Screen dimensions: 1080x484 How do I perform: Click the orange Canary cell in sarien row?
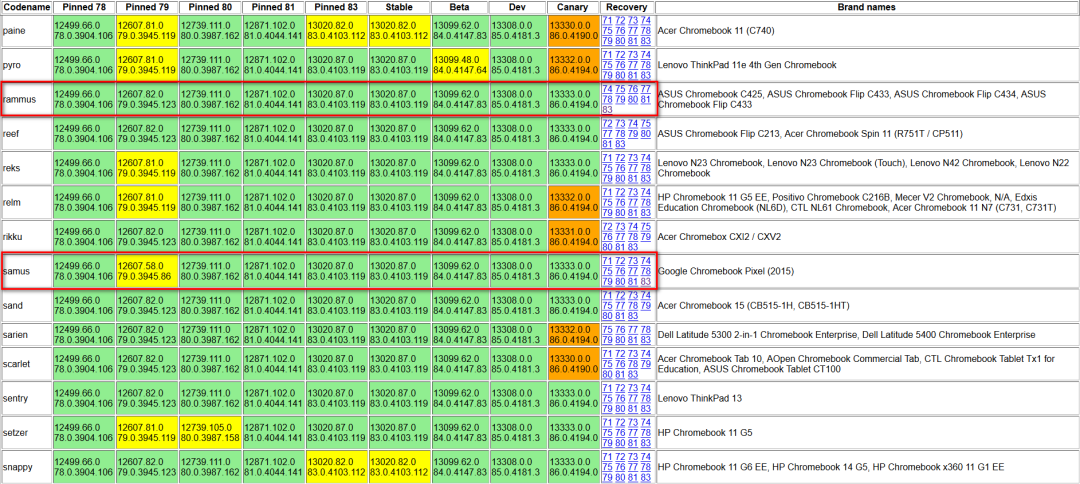point(572,335)
